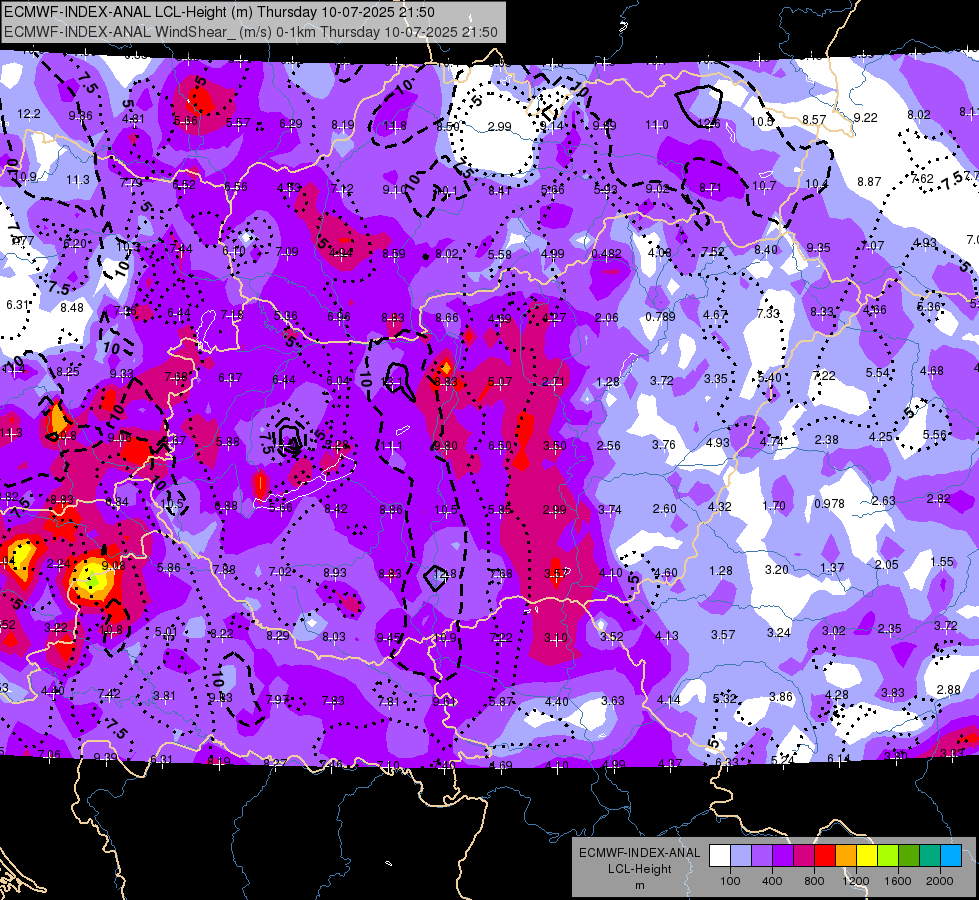Click the lime green legend swatch
The height and width of the screenshot is (900, 979).
coord(888,856)
